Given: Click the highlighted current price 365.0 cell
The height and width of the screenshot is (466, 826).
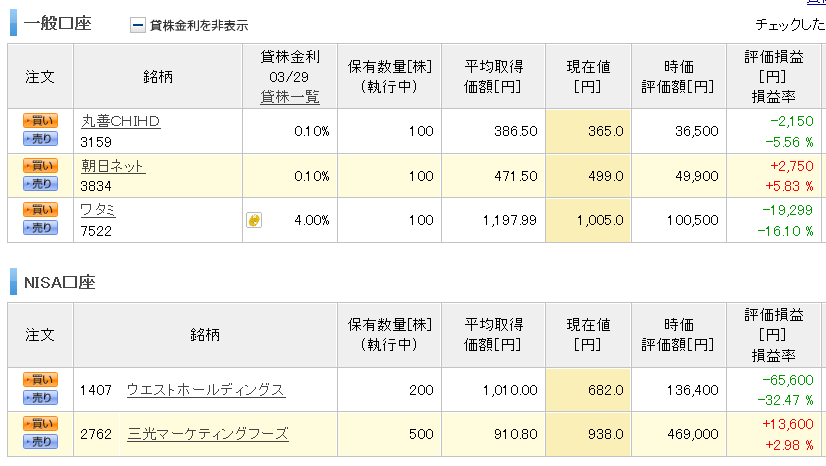Looking at the screenshot, I should 588,131.
